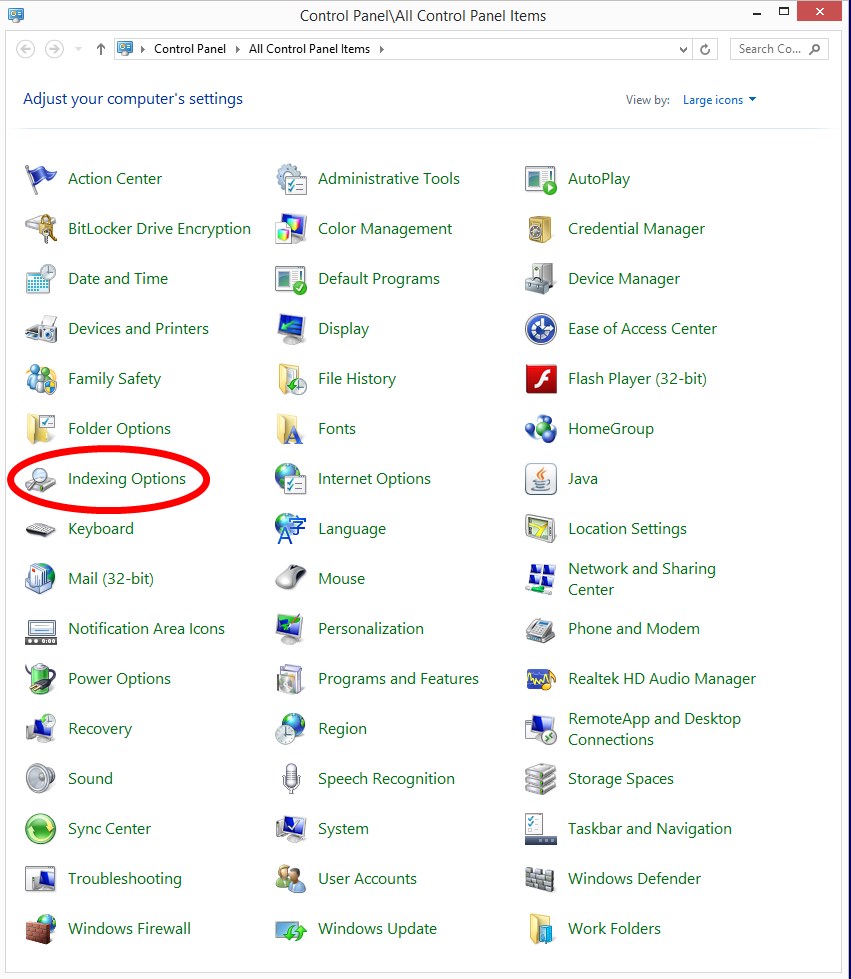
Task: Open the 'View by: Large icons' dropdown
Action: [719, 100]
